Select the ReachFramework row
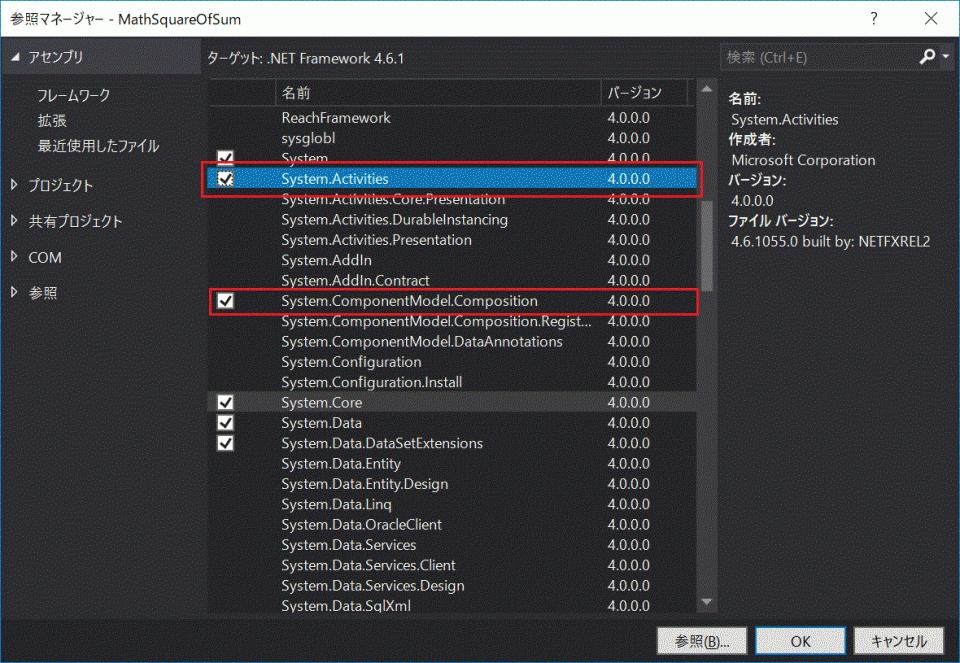This screenshot has height=663, width=960. coord(452,118)
